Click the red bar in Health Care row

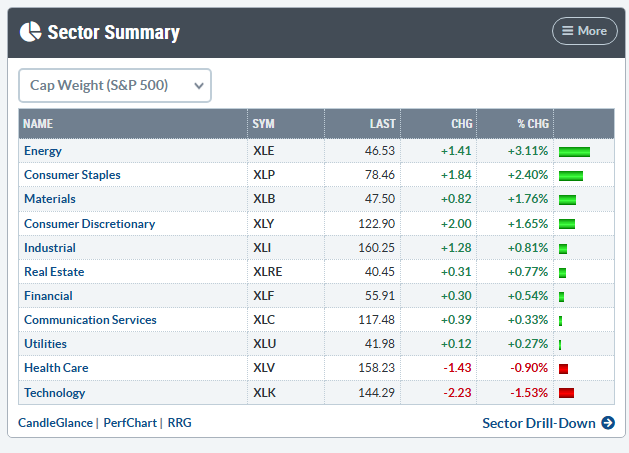click(x=564, y=369)
